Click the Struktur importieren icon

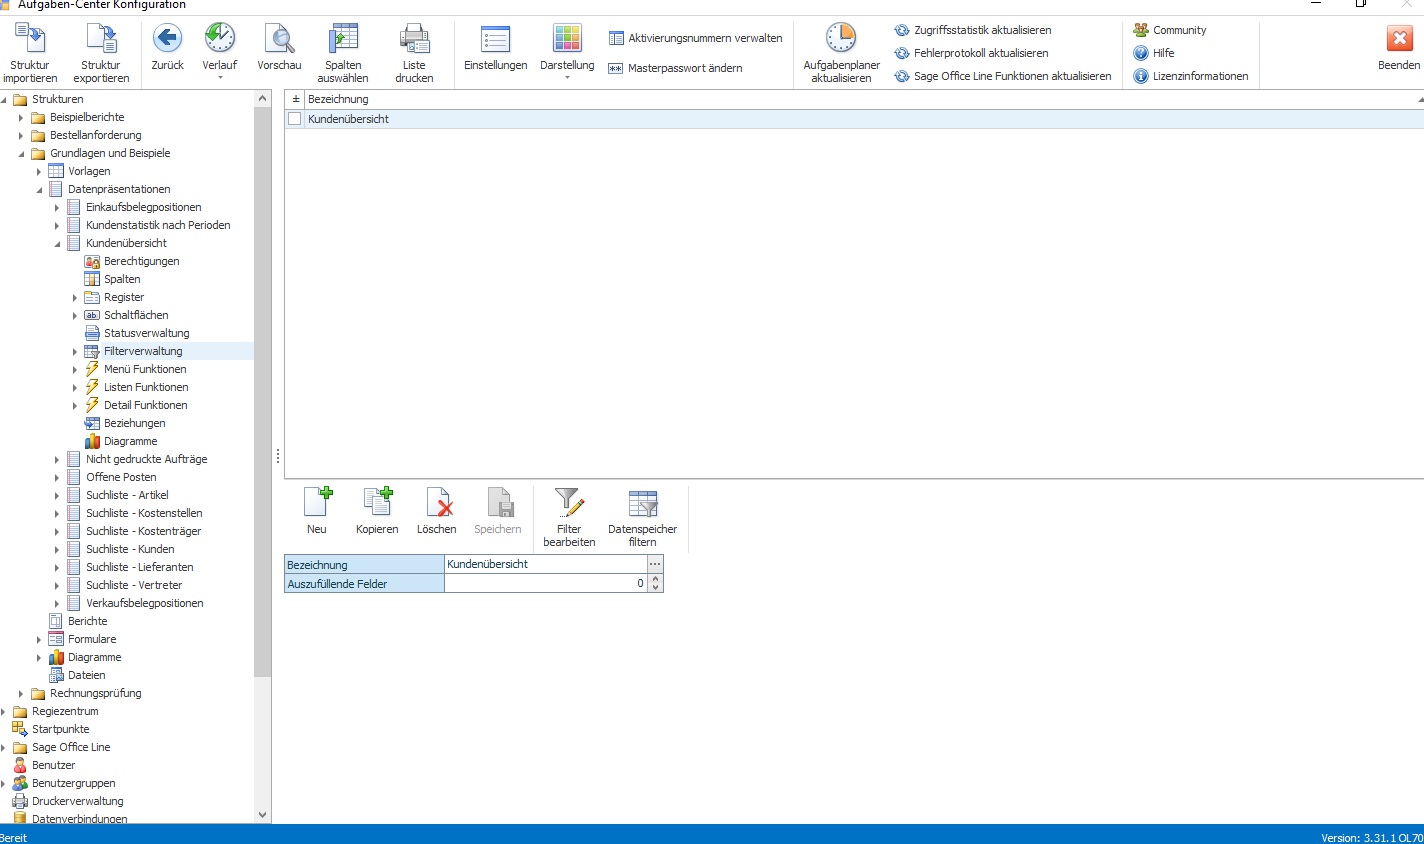[x=30, y=39]
